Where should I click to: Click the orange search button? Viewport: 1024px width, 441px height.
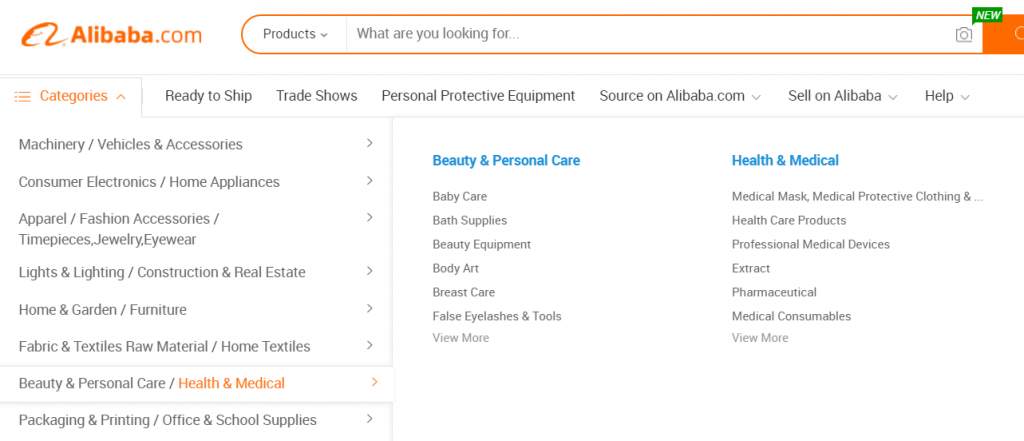pyautogui.click(x=1004, y=35)
